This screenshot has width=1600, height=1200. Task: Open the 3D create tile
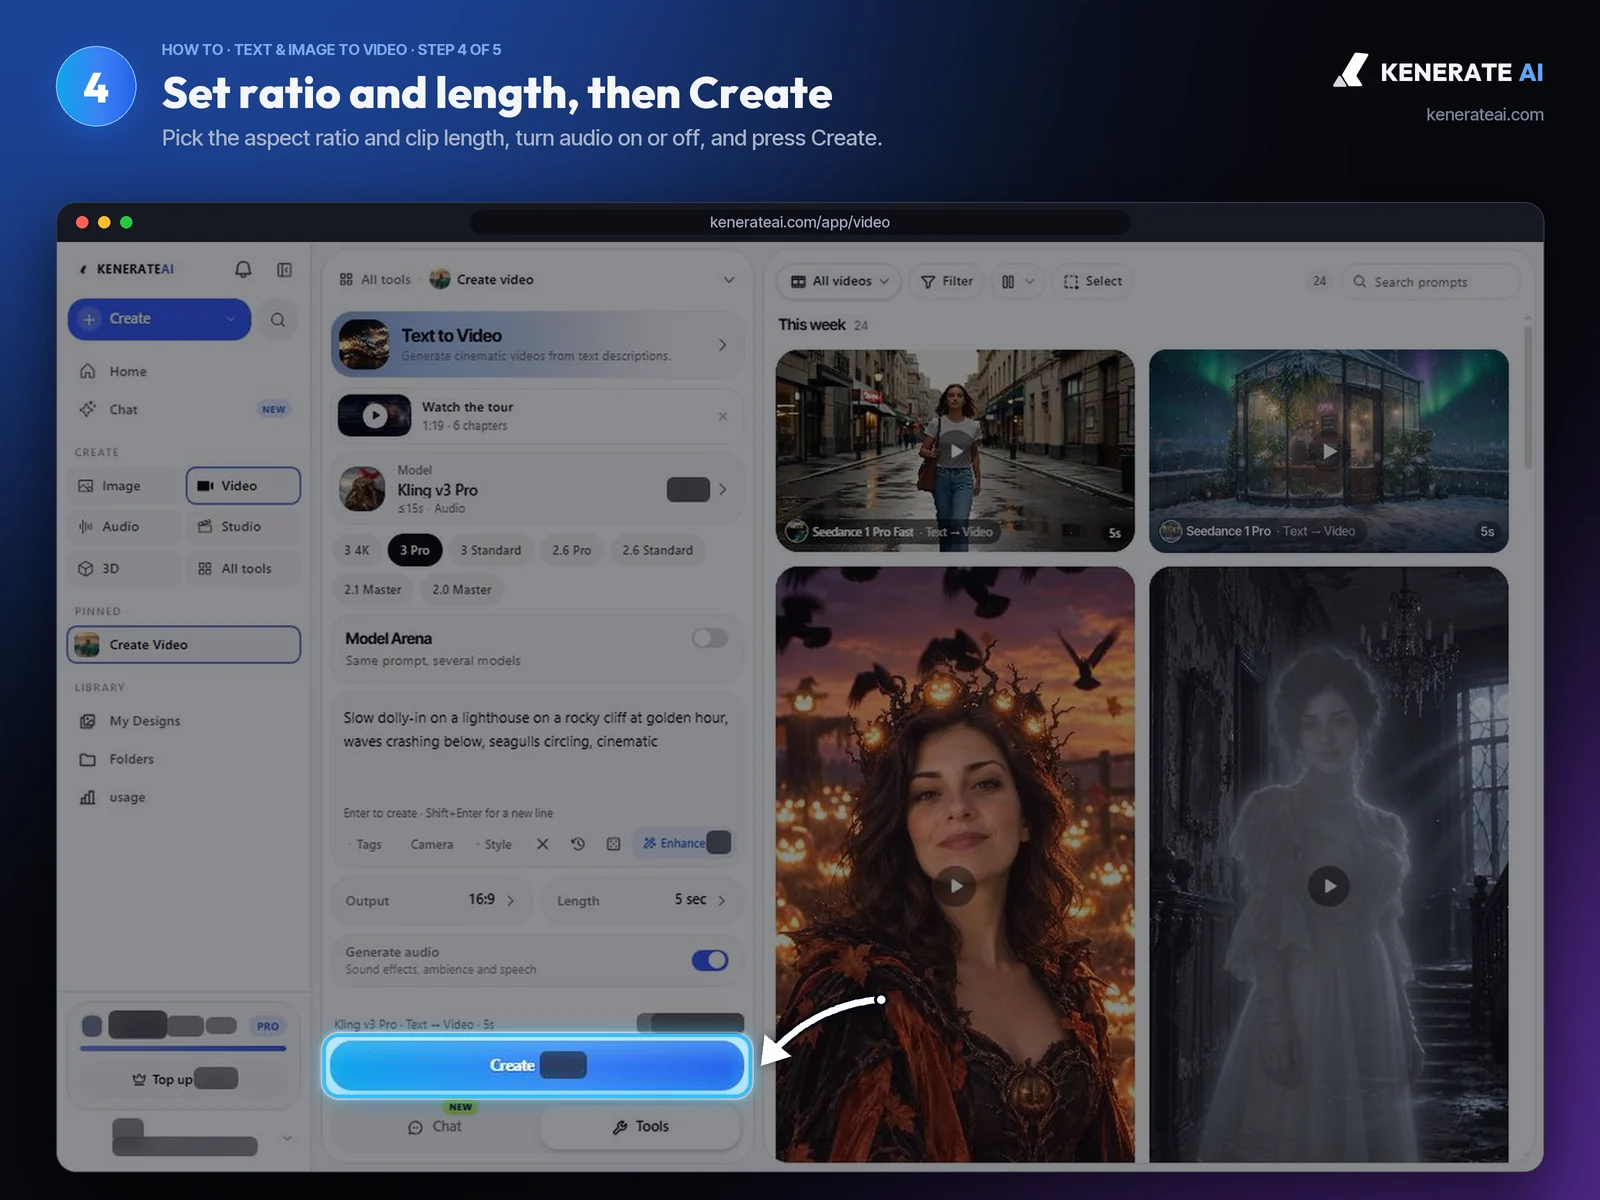(125, 569)
